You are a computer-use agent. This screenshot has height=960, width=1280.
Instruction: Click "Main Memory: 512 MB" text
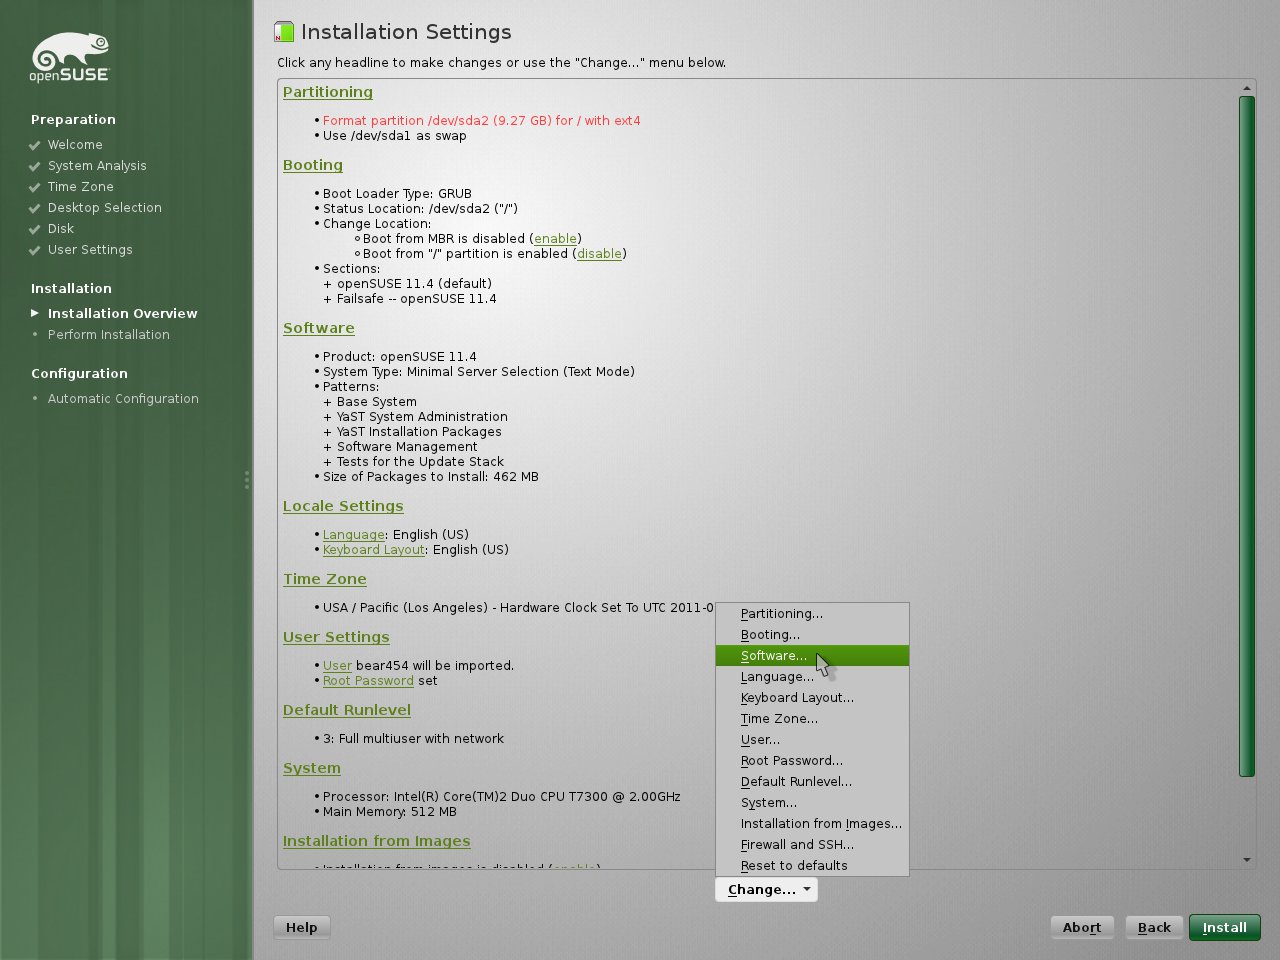[390, 812]
